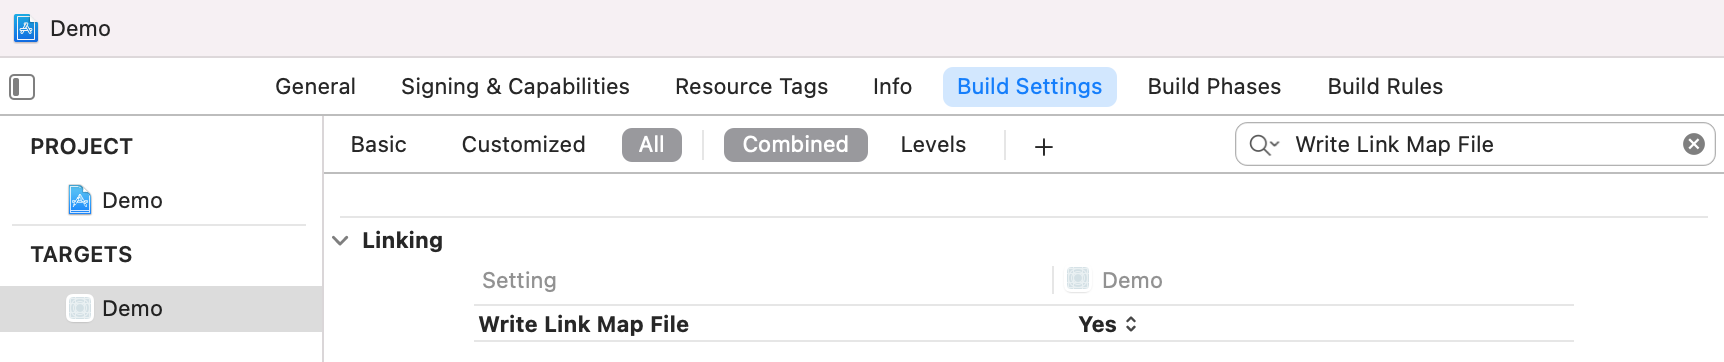Open the Yes value dropdown for Write Link Map File

coord(1108,324)
